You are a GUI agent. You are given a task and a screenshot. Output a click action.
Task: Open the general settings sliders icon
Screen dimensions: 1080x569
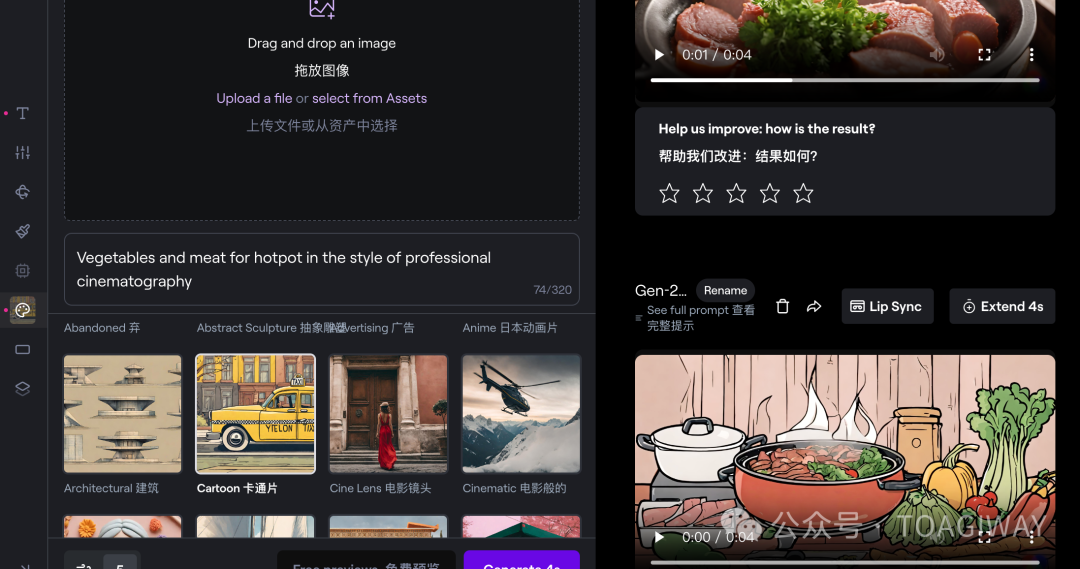coord(22,153)
